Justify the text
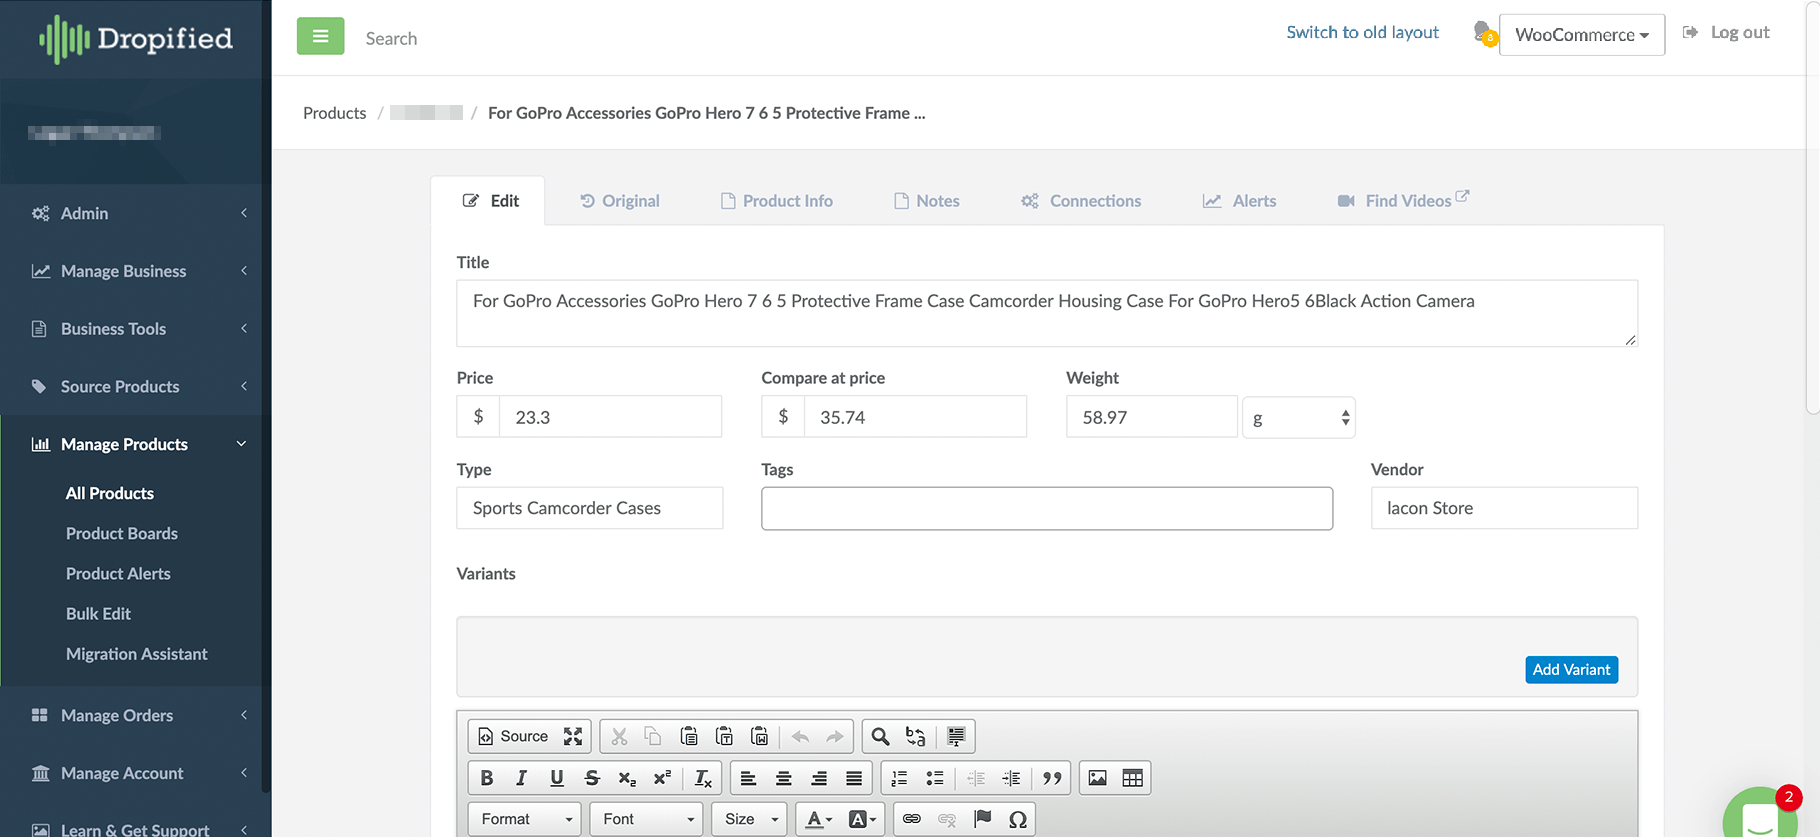Image resolution: width=1820 pixels, height=837 pixels. tap(854, 778)
